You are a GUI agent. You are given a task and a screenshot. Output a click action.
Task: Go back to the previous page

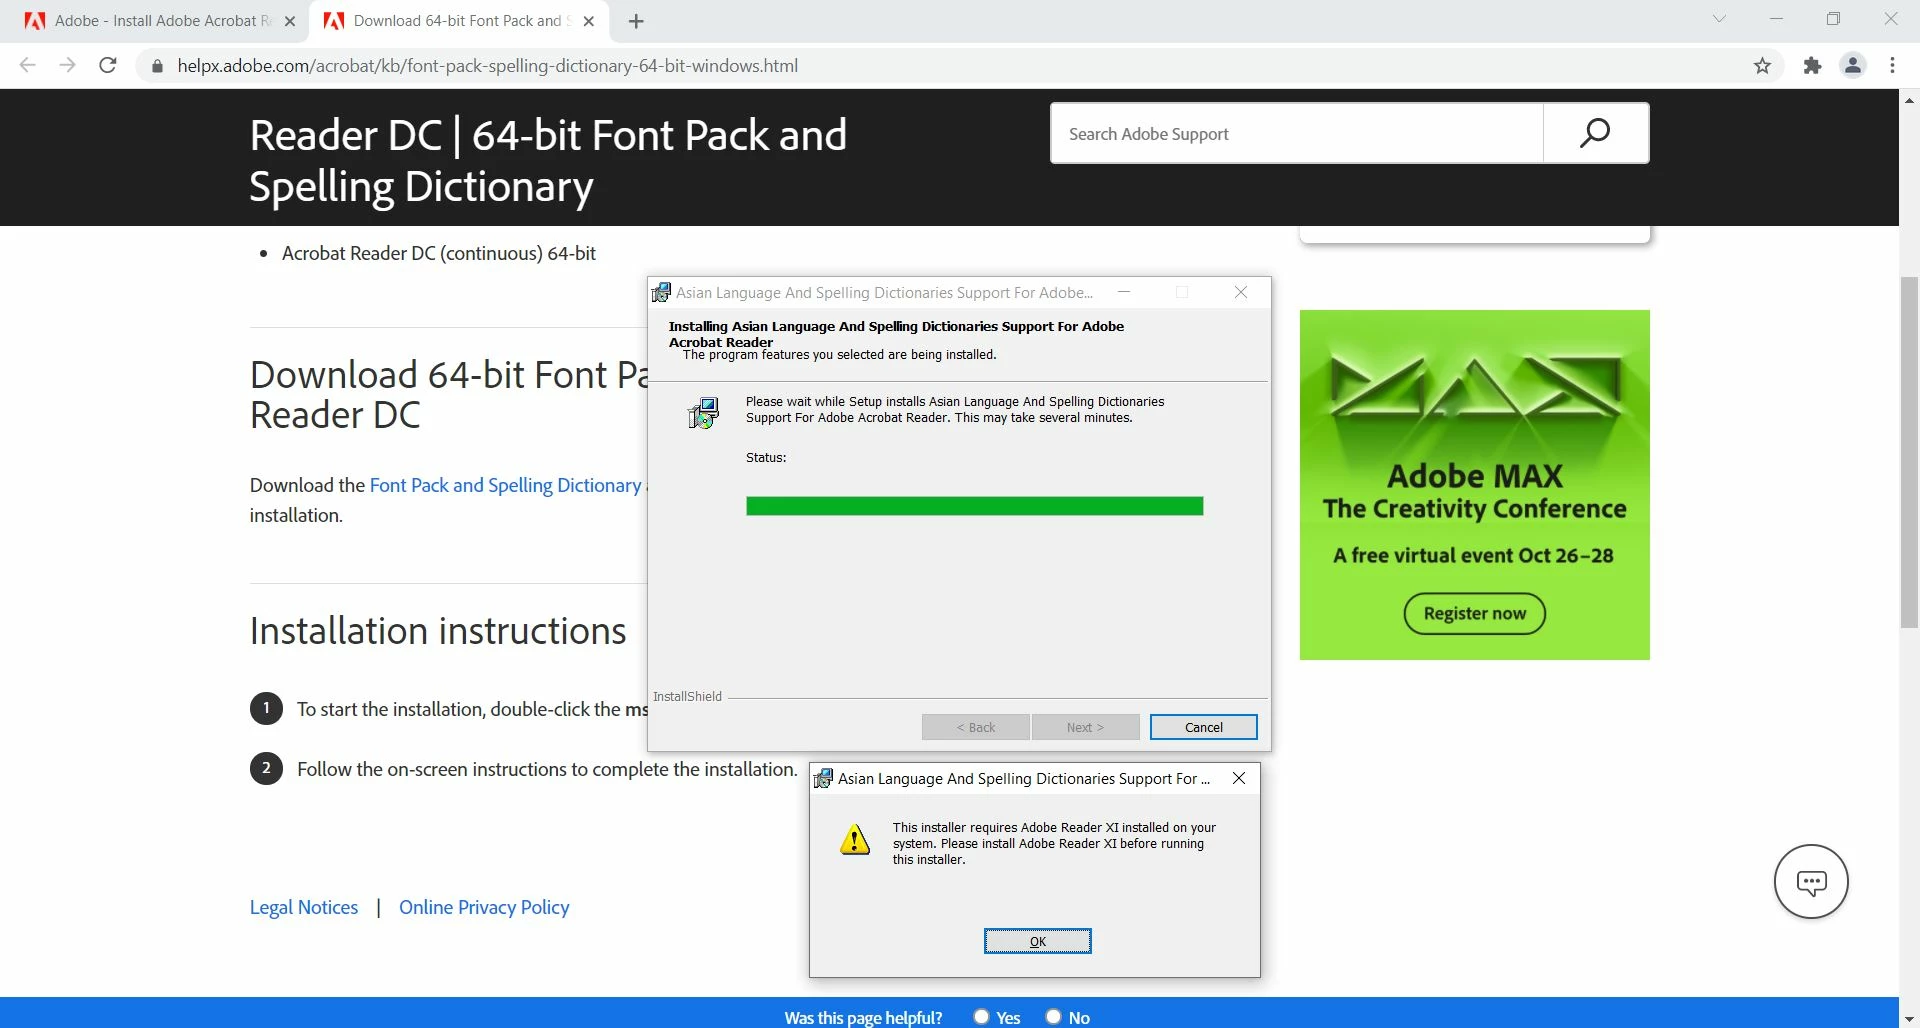[x=28, y=65]
